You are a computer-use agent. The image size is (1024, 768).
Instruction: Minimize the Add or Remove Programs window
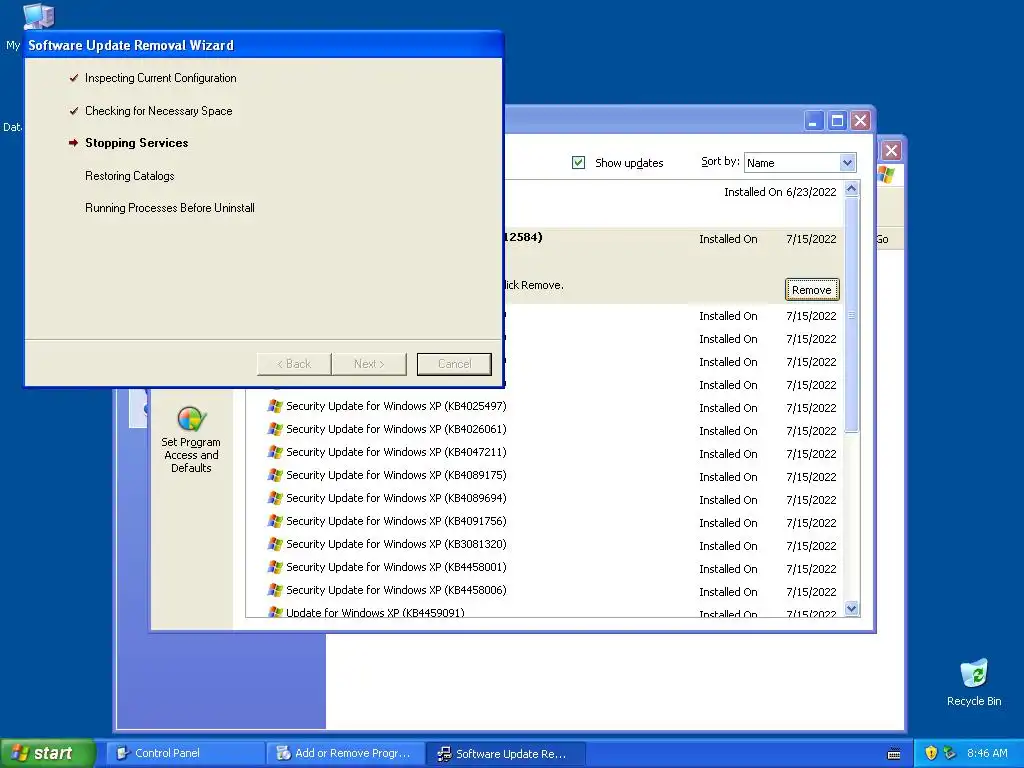click(x=813, y=121)
